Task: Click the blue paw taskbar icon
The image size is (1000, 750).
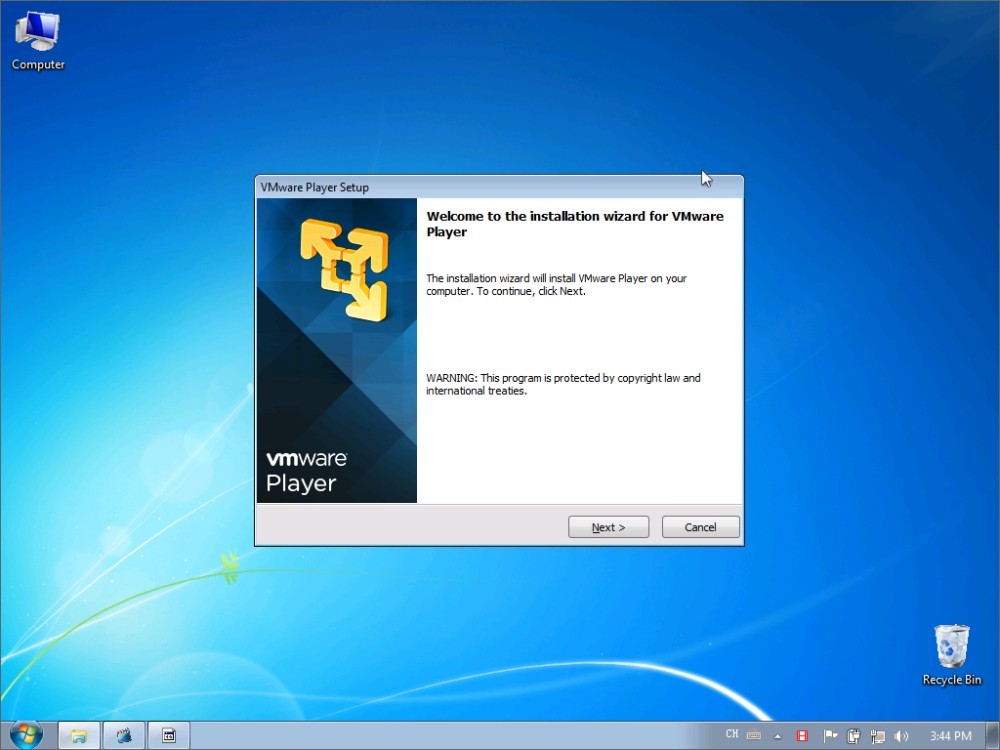Action: 124,735
